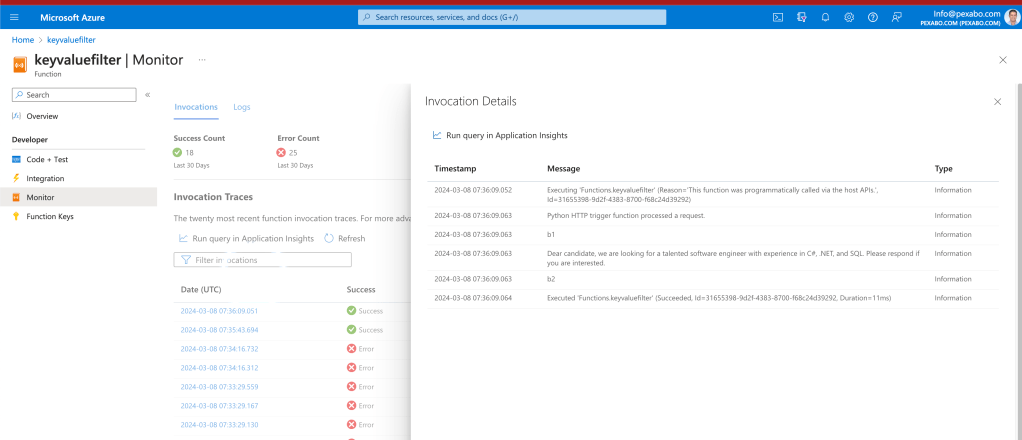Click the keyvaluefilter function resource icon
The width and height of the screenshot is (1022, 440).
point(20,65)
